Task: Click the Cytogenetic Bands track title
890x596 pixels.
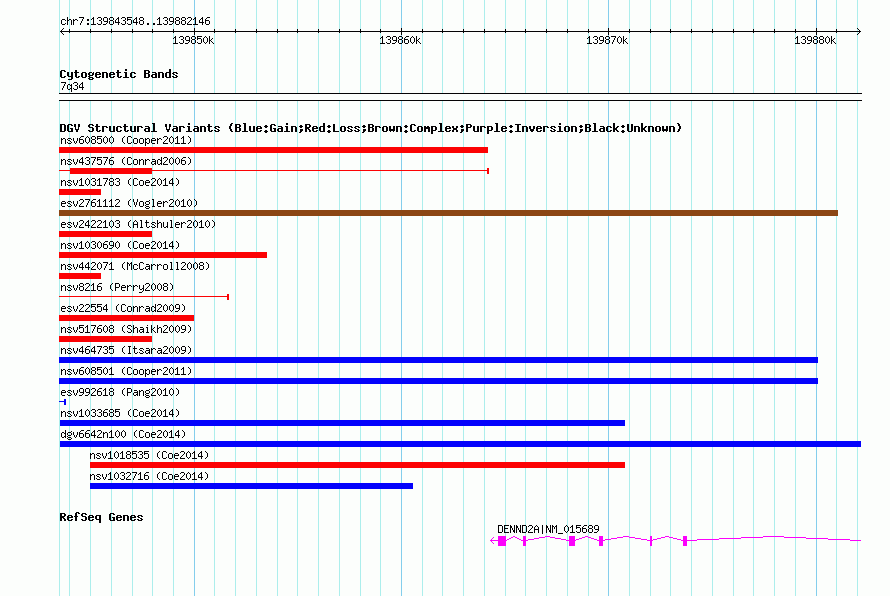Action: 119,74
